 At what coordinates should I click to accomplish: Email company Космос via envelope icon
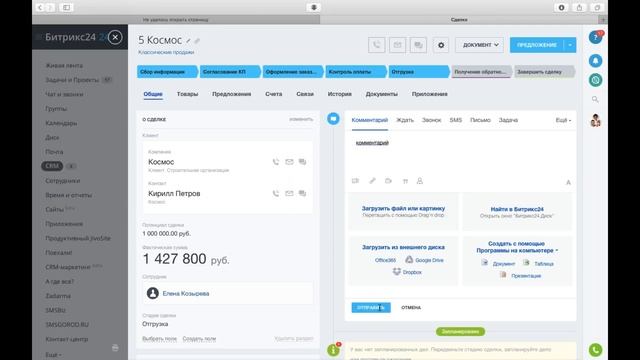[289, 162]
